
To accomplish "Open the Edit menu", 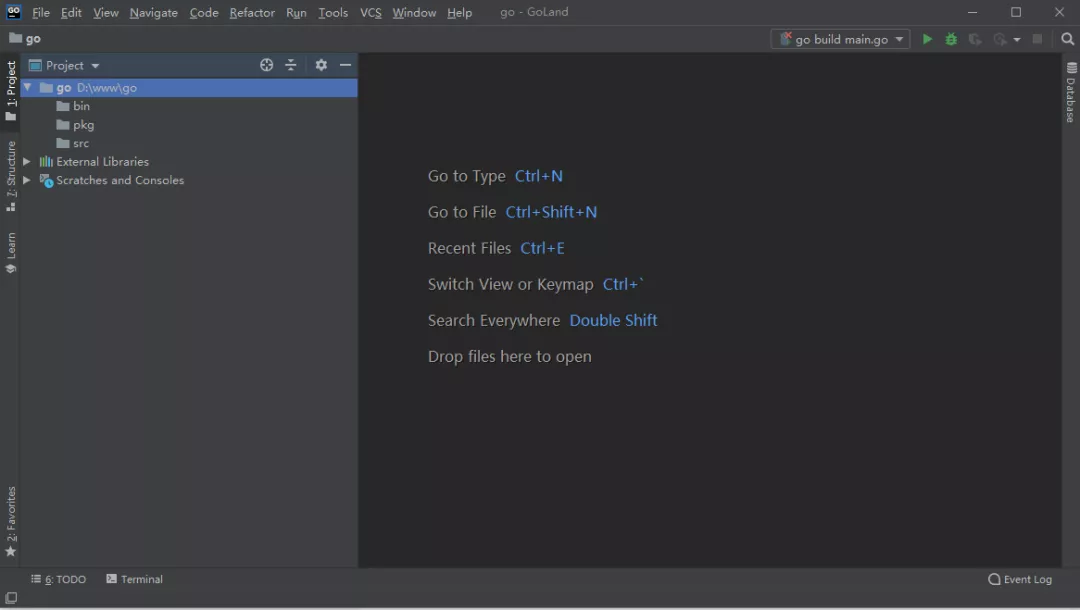I will pyautogui.click(x=71, y=12).
